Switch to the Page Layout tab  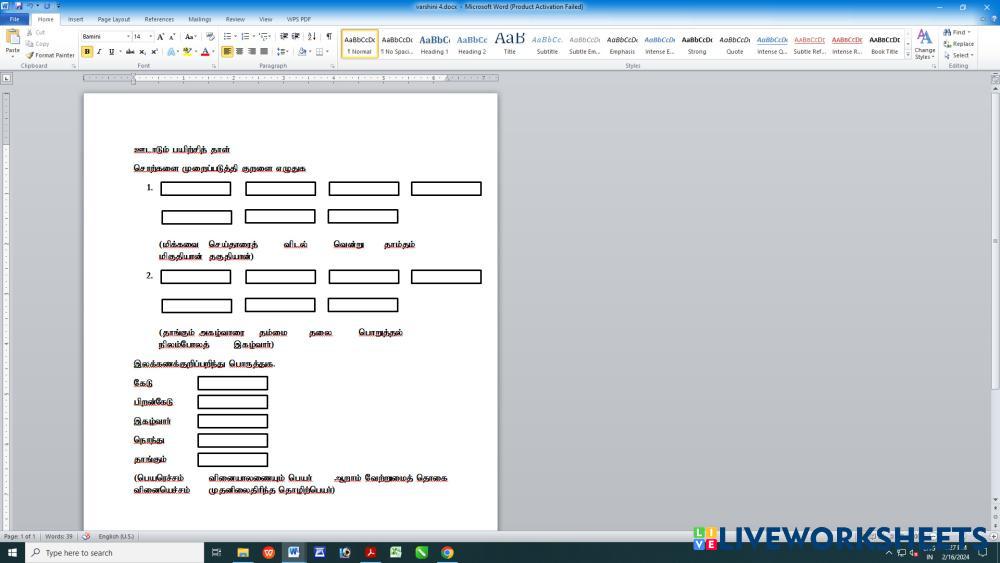point(113,19)
